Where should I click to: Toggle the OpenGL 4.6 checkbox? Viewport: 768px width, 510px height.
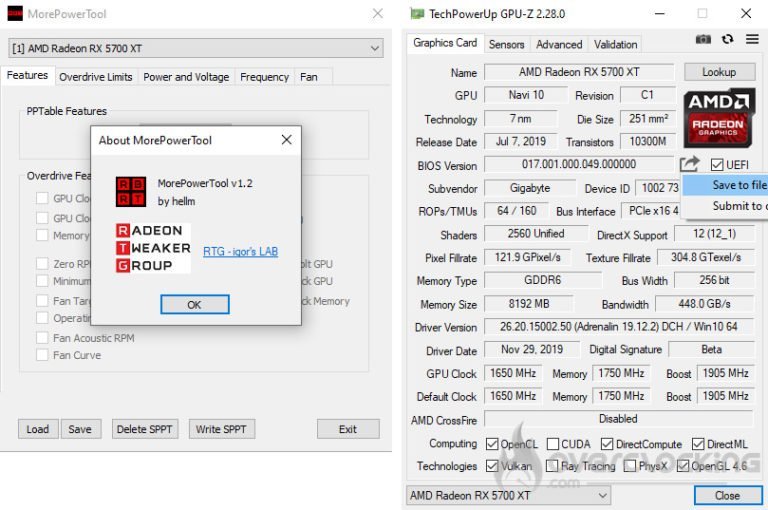pyautogui.click(x=683, y=465)
